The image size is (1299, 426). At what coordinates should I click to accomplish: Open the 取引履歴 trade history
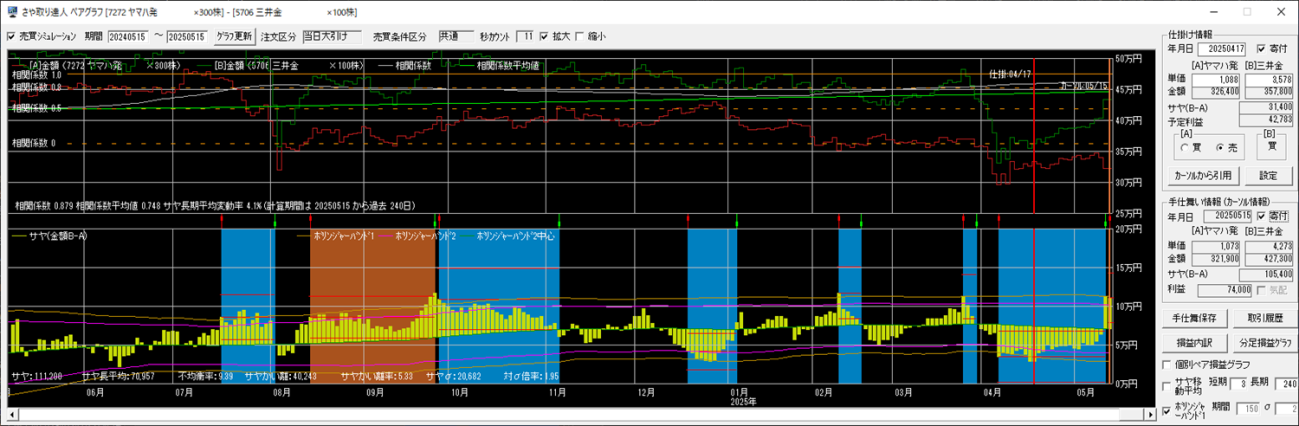[1264, 318]
